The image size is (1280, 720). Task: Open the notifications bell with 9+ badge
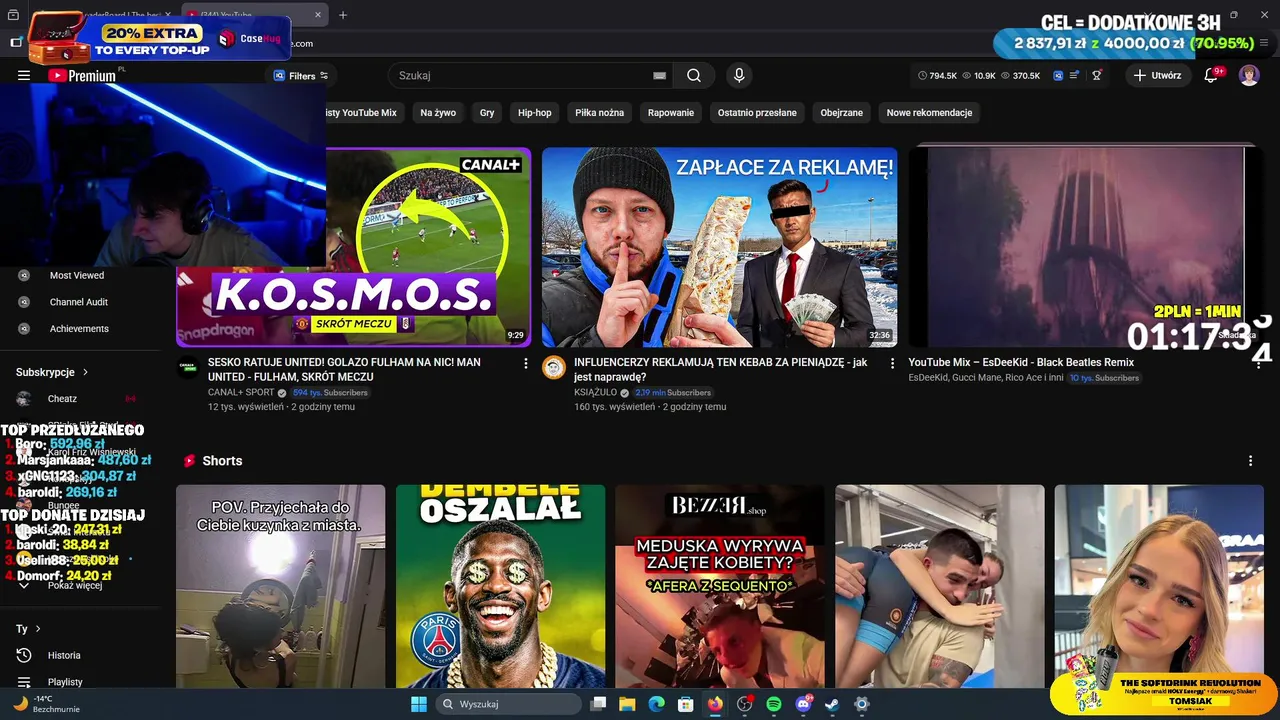1211,75
